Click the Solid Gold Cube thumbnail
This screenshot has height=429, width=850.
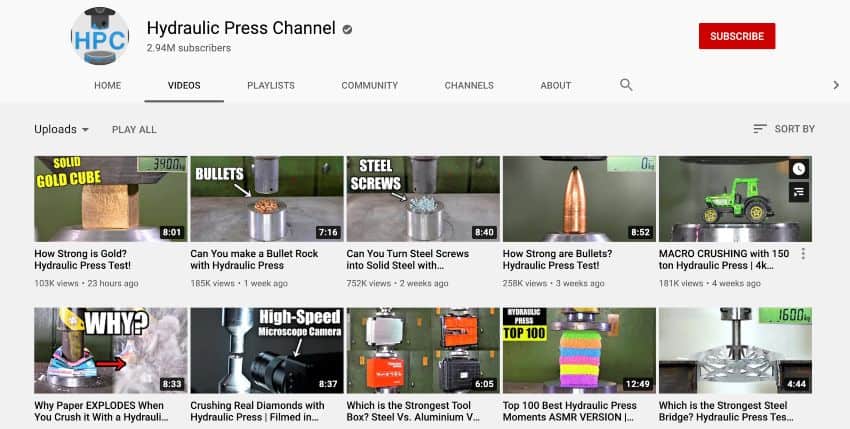111,199
